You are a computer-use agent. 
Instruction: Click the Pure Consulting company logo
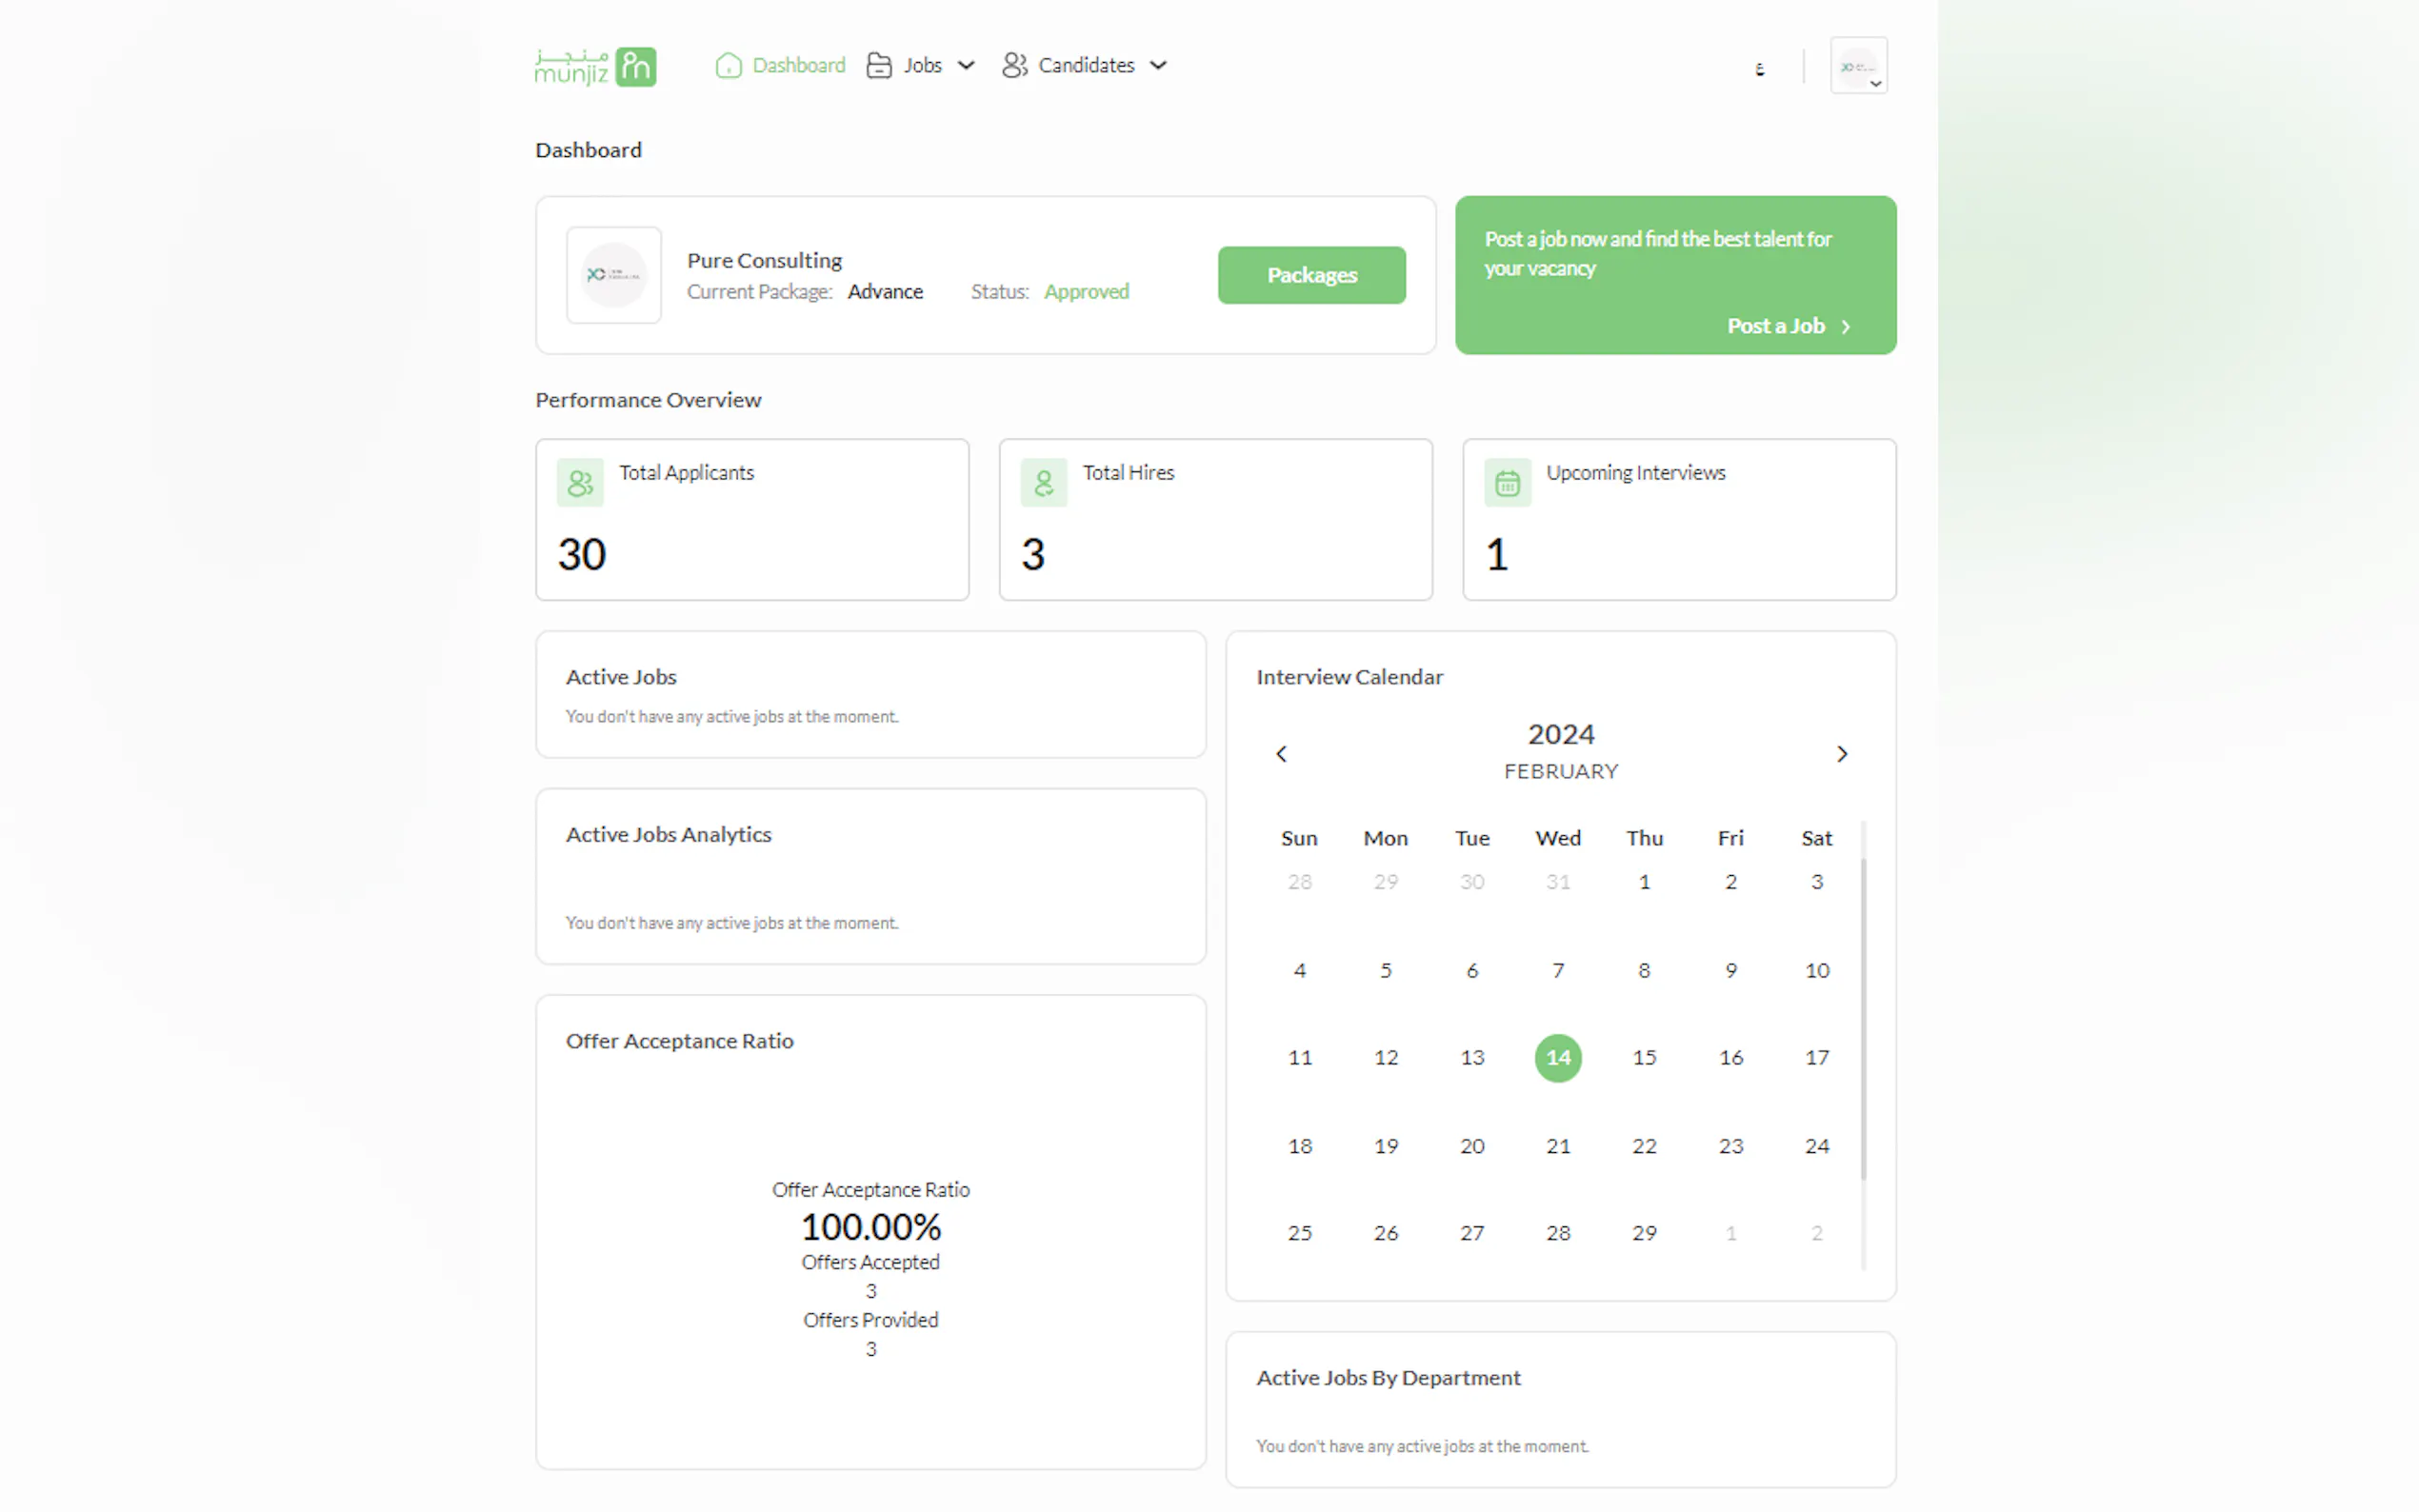point(614,275)
